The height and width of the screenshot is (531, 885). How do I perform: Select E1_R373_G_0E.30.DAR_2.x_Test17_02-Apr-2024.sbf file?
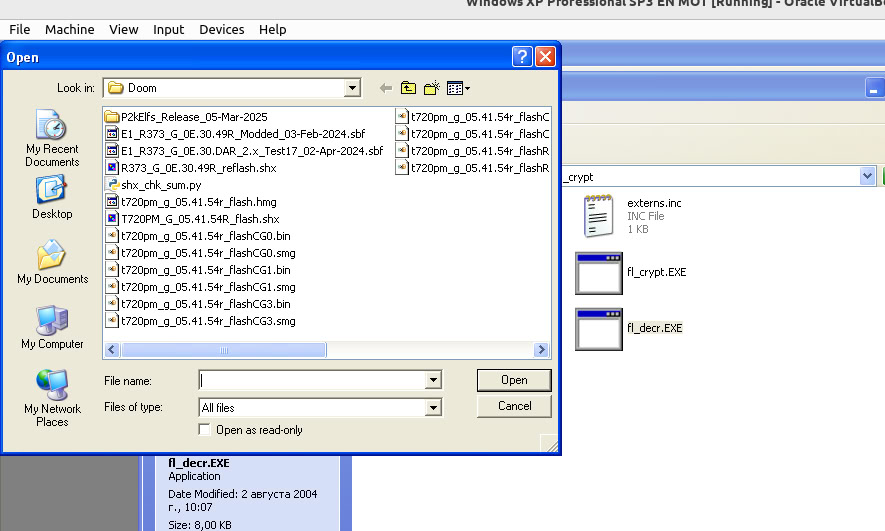coord(244,151)
